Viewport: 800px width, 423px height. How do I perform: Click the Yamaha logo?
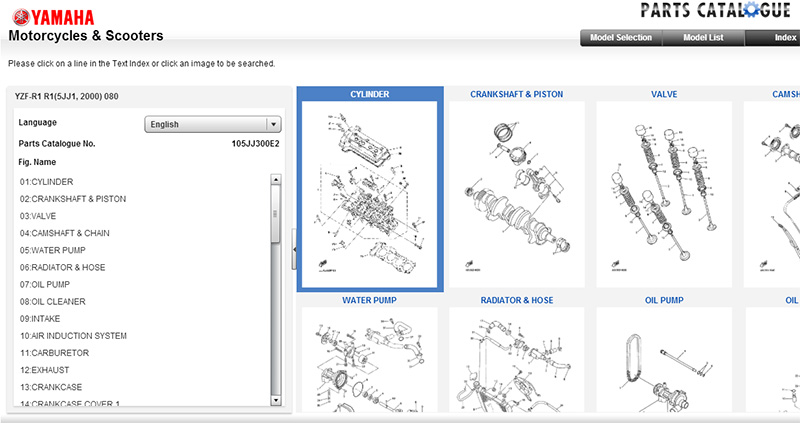pos(54,17)
